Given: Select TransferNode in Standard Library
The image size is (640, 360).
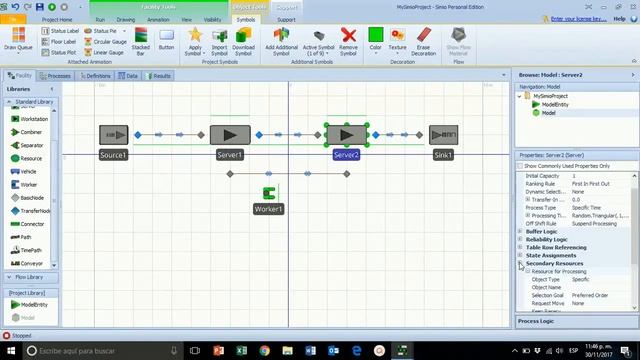Looking at the screenshot, I should 31,211.
